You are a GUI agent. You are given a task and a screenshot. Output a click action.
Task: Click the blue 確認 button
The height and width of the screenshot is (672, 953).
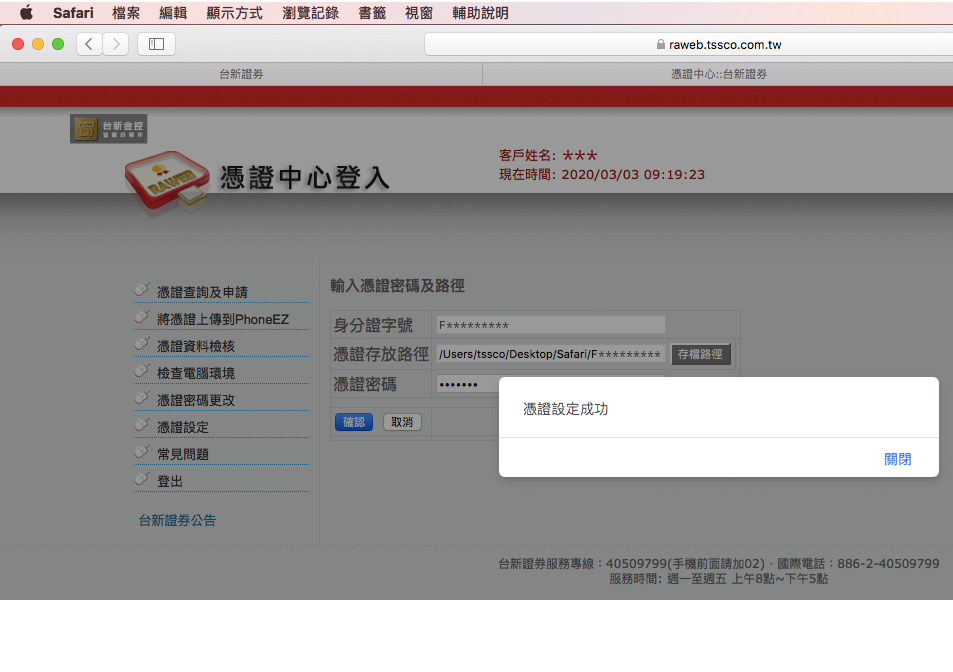pos(354,422)
